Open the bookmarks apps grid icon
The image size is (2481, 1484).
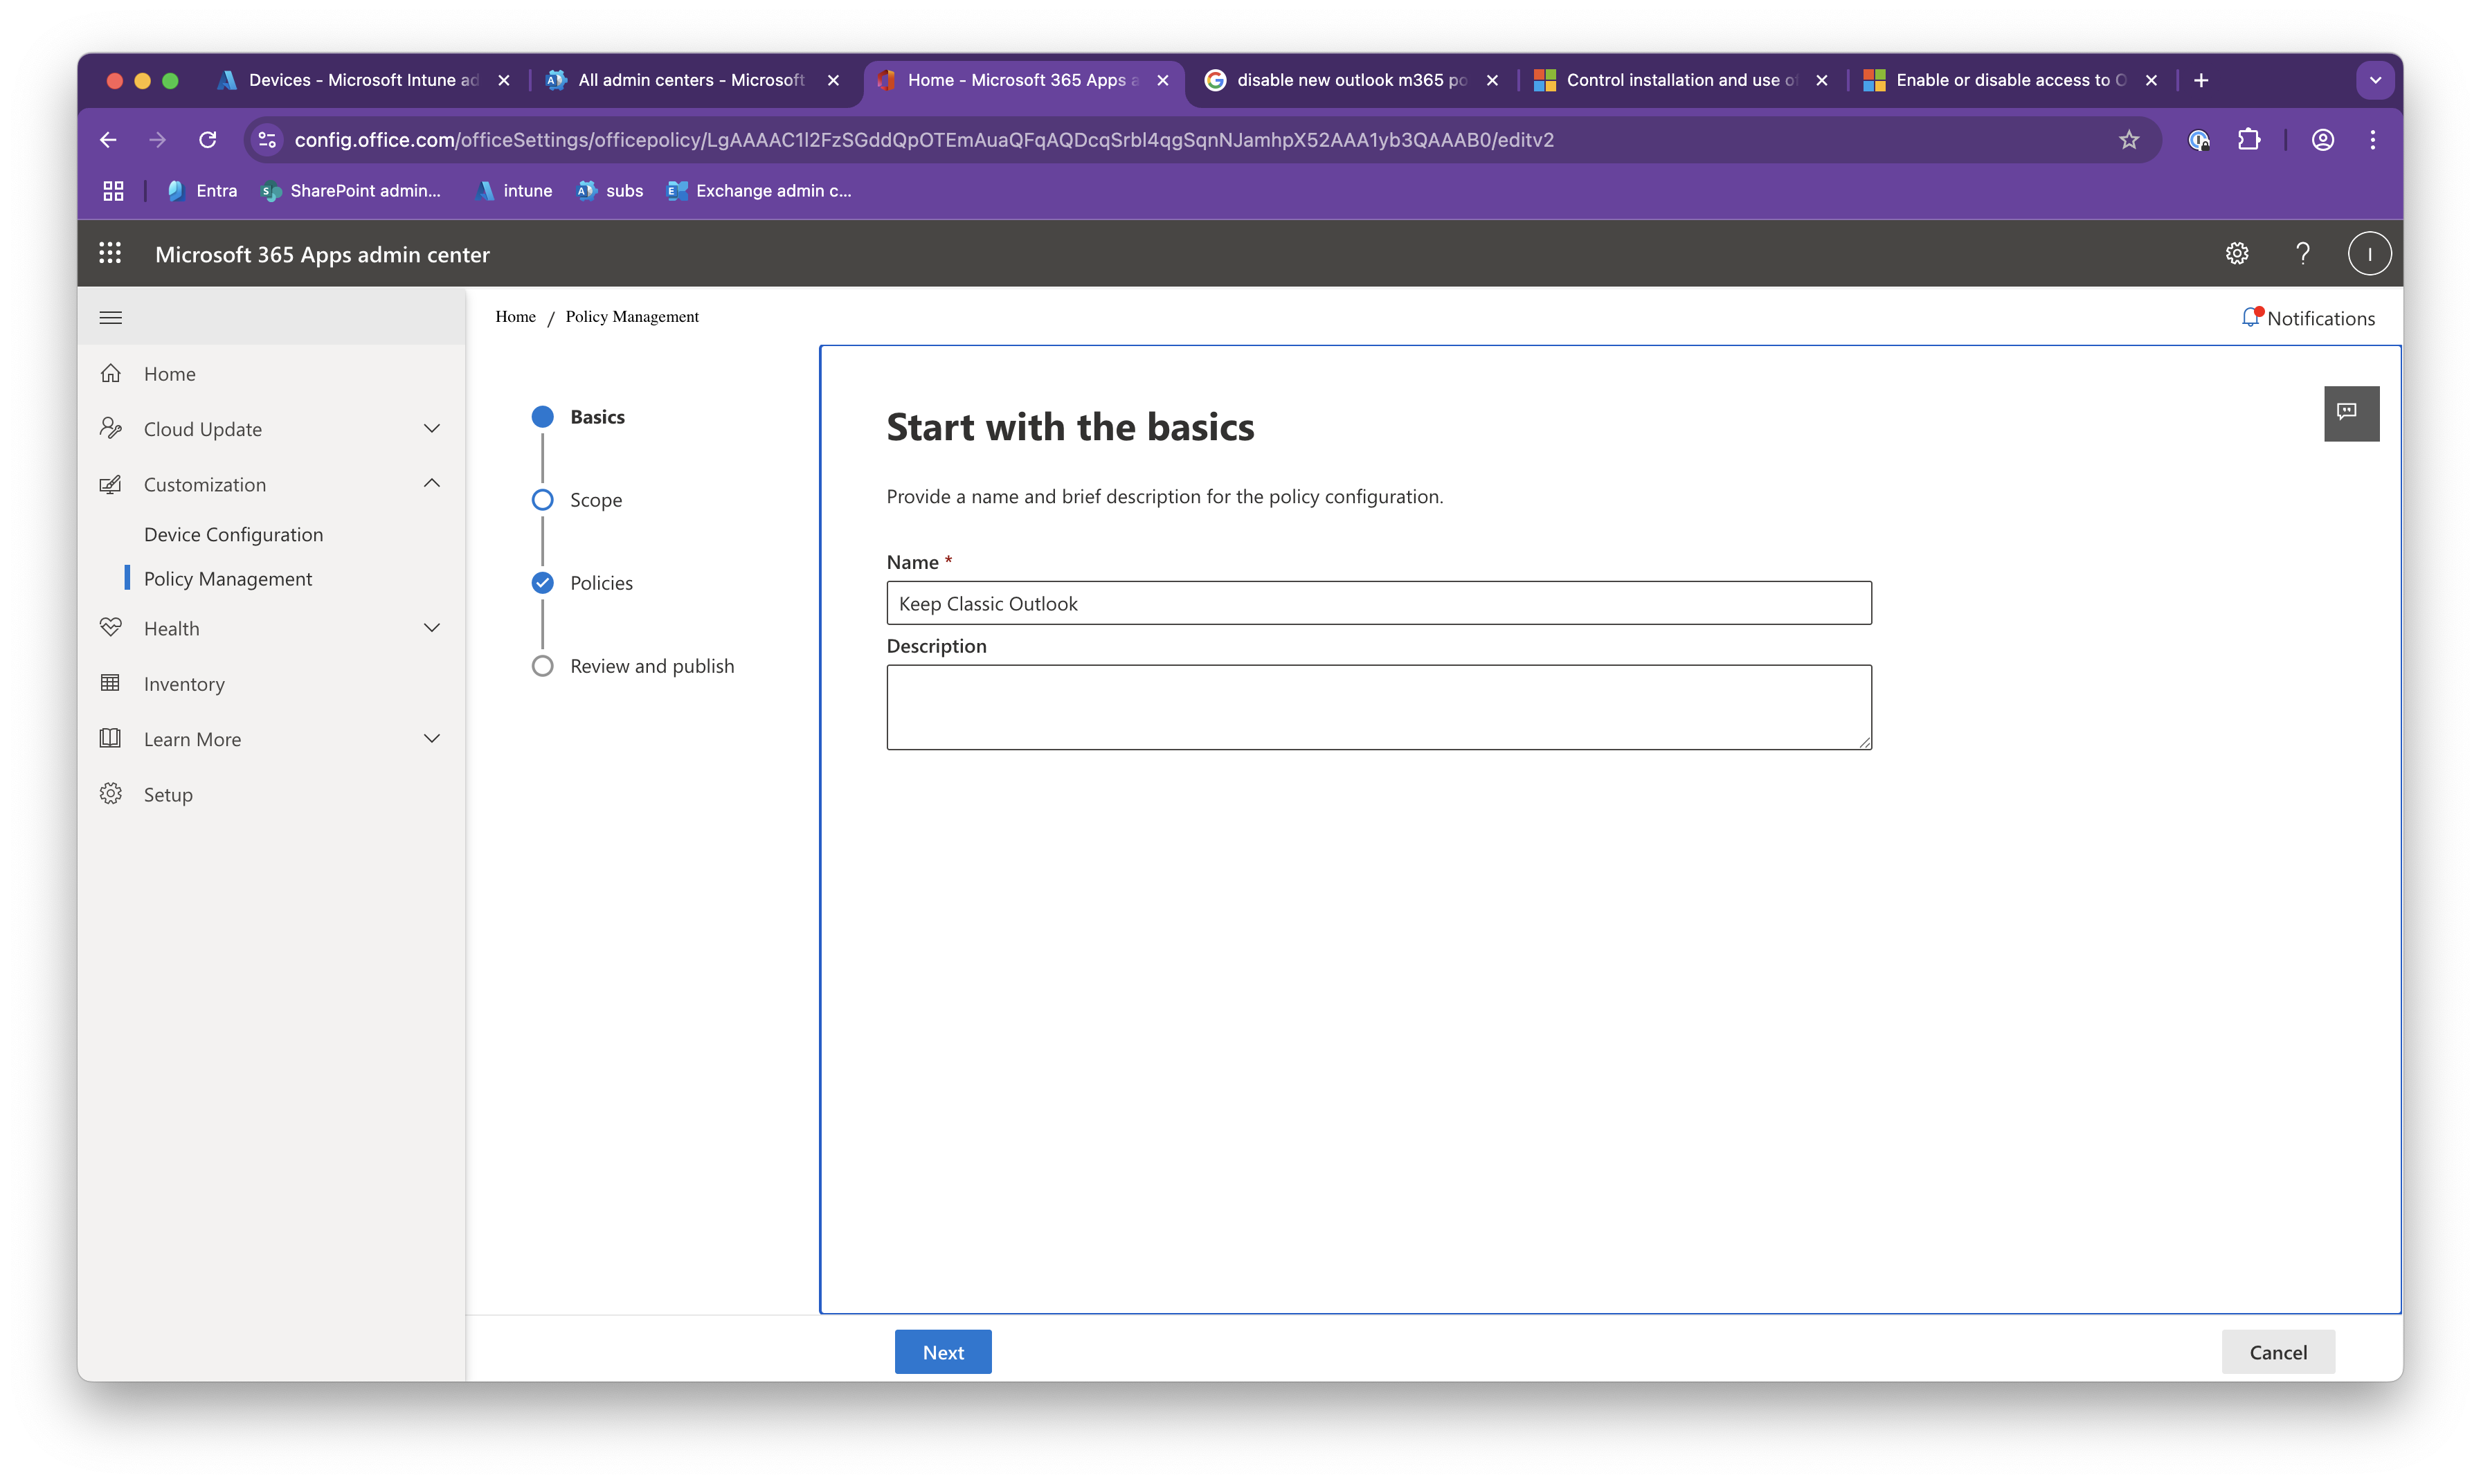(x=113, y=191)
